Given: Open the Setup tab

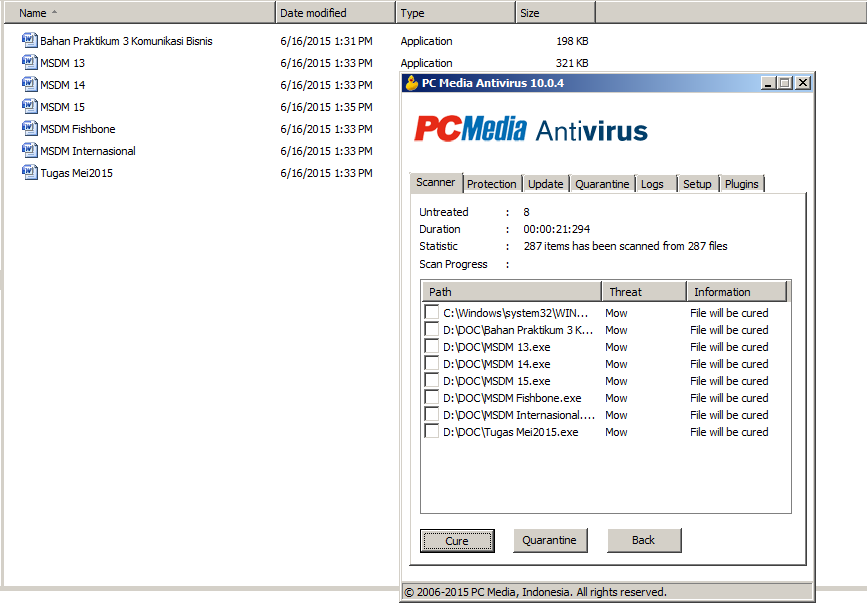Looking at the screenshot, I should [x=697, y=184].
